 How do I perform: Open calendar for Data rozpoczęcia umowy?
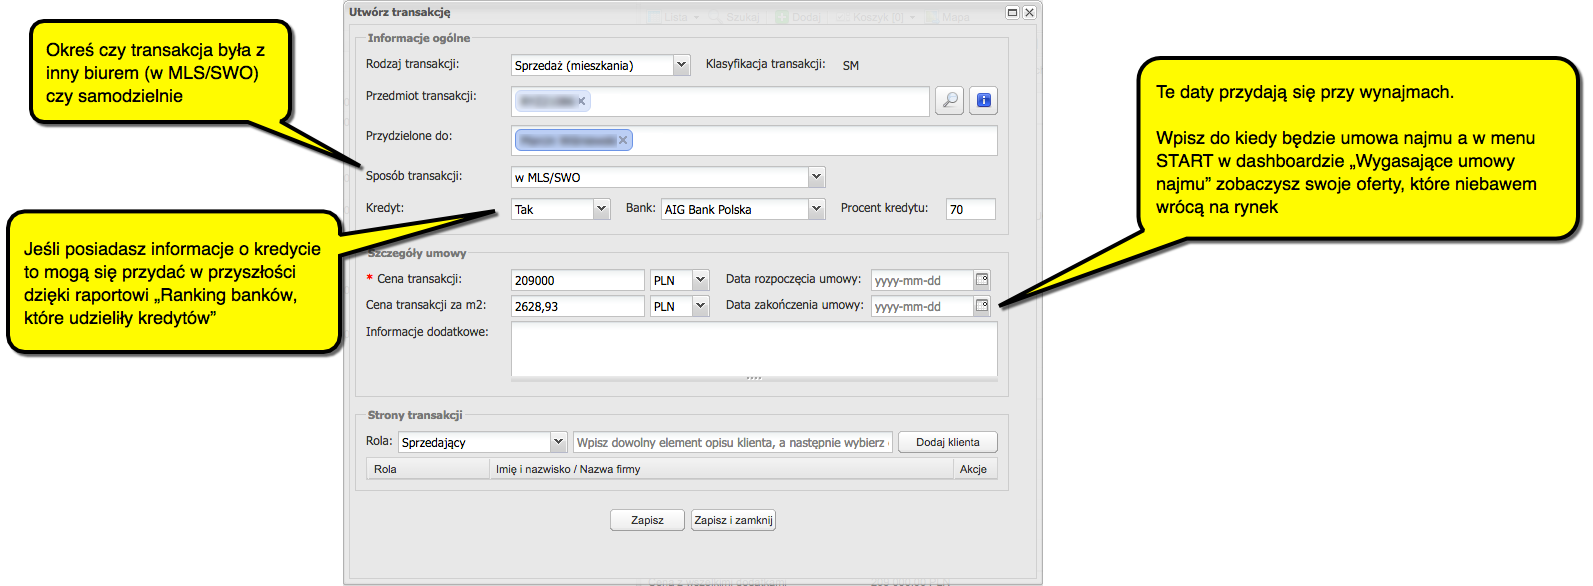tap(982, 280)
